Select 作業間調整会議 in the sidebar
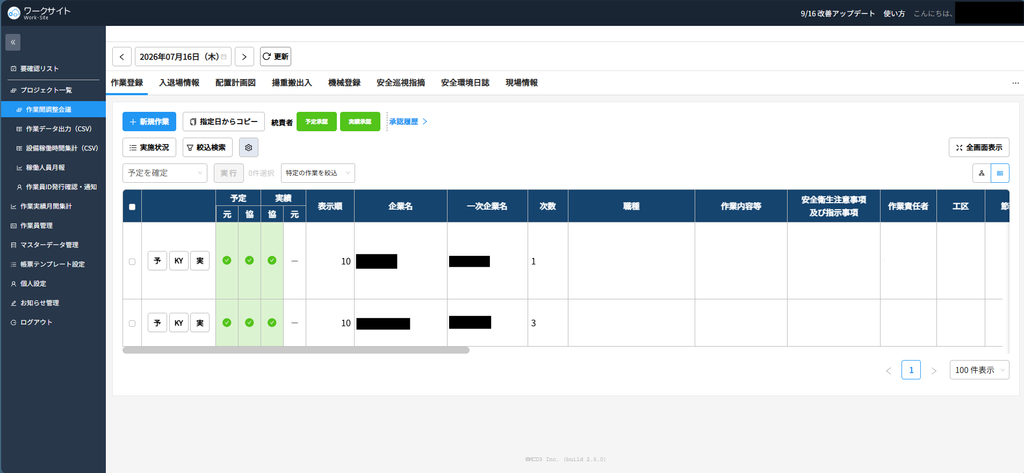This screenshot has width=1024, height=473. pos(53,109)
